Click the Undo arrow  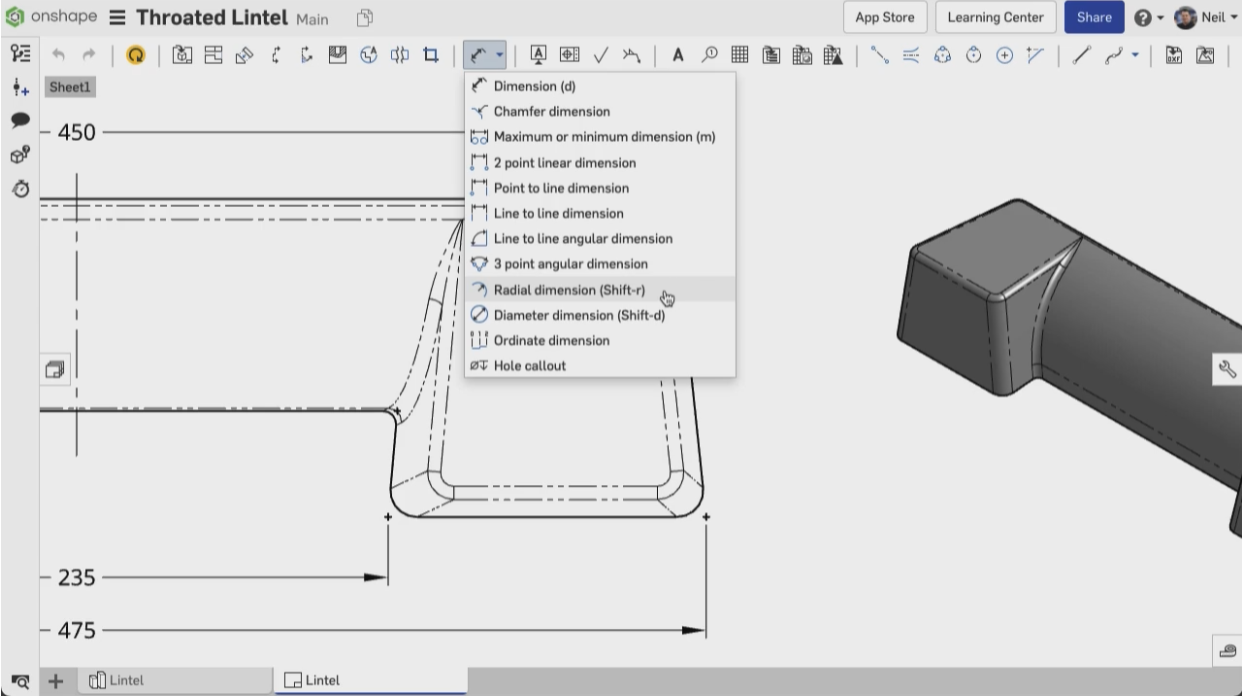59,55
